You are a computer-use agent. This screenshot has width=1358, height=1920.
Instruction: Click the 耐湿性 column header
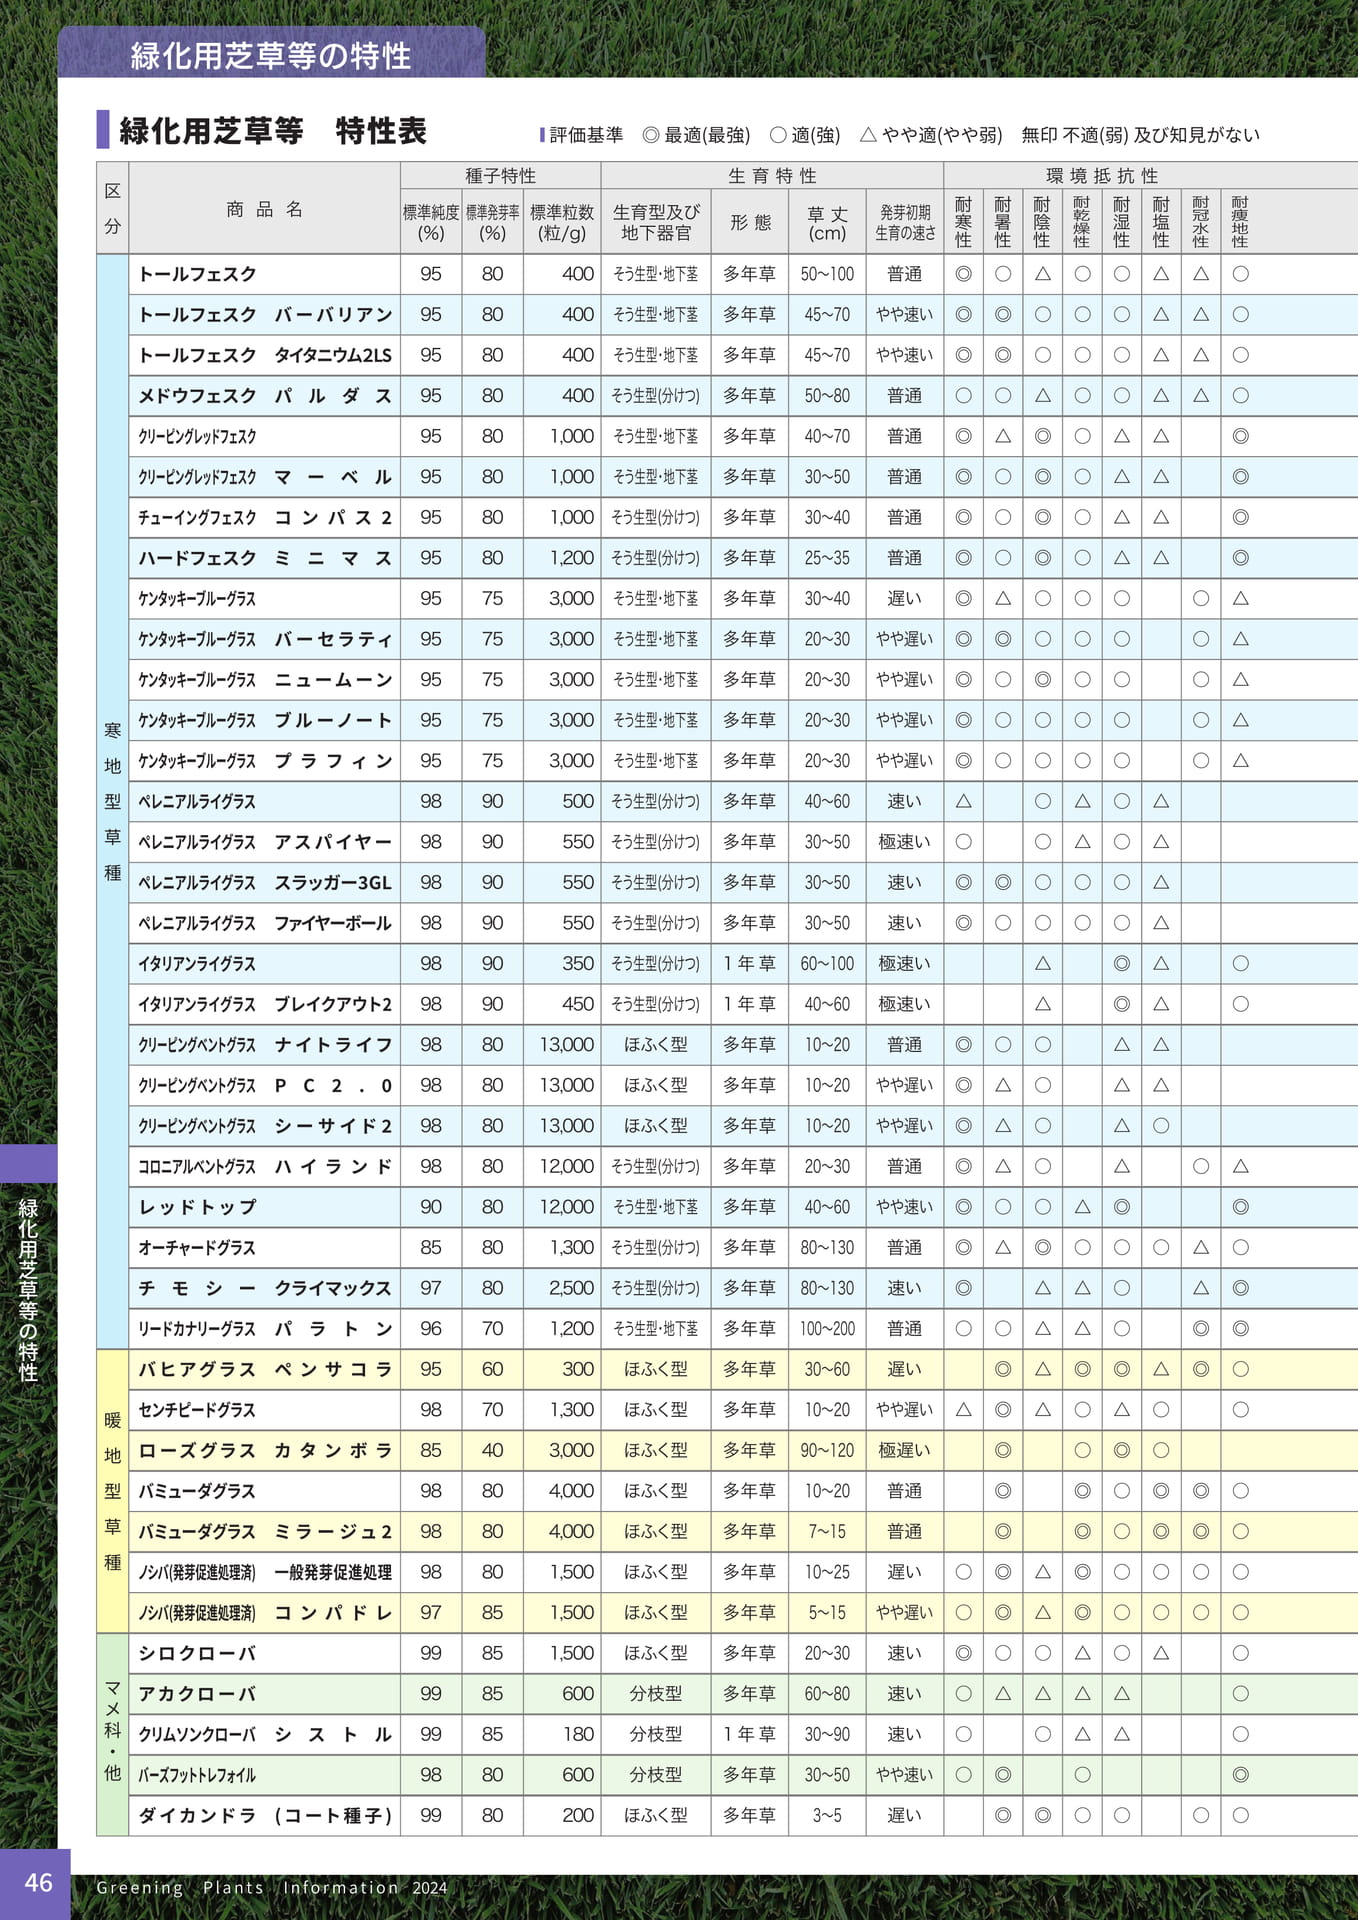(x=1122, y=222)
